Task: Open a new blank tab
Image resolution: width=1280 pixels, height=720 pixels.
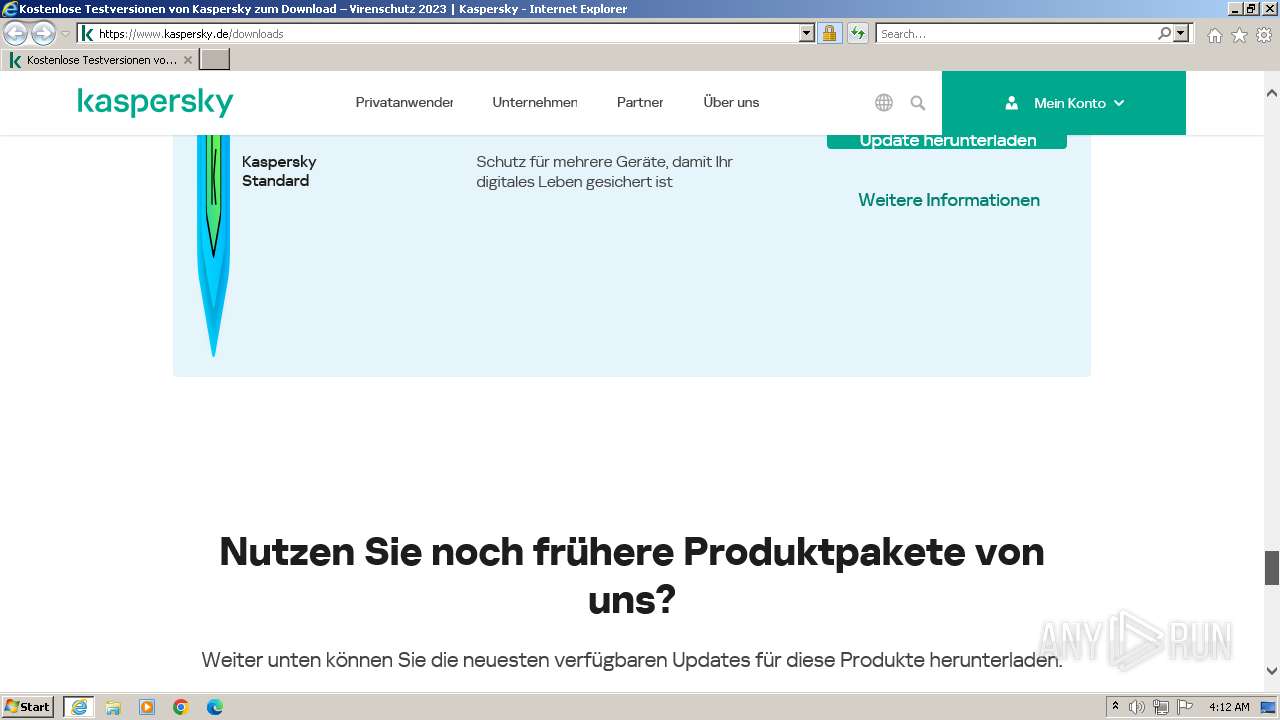Action: coord(215,60)
